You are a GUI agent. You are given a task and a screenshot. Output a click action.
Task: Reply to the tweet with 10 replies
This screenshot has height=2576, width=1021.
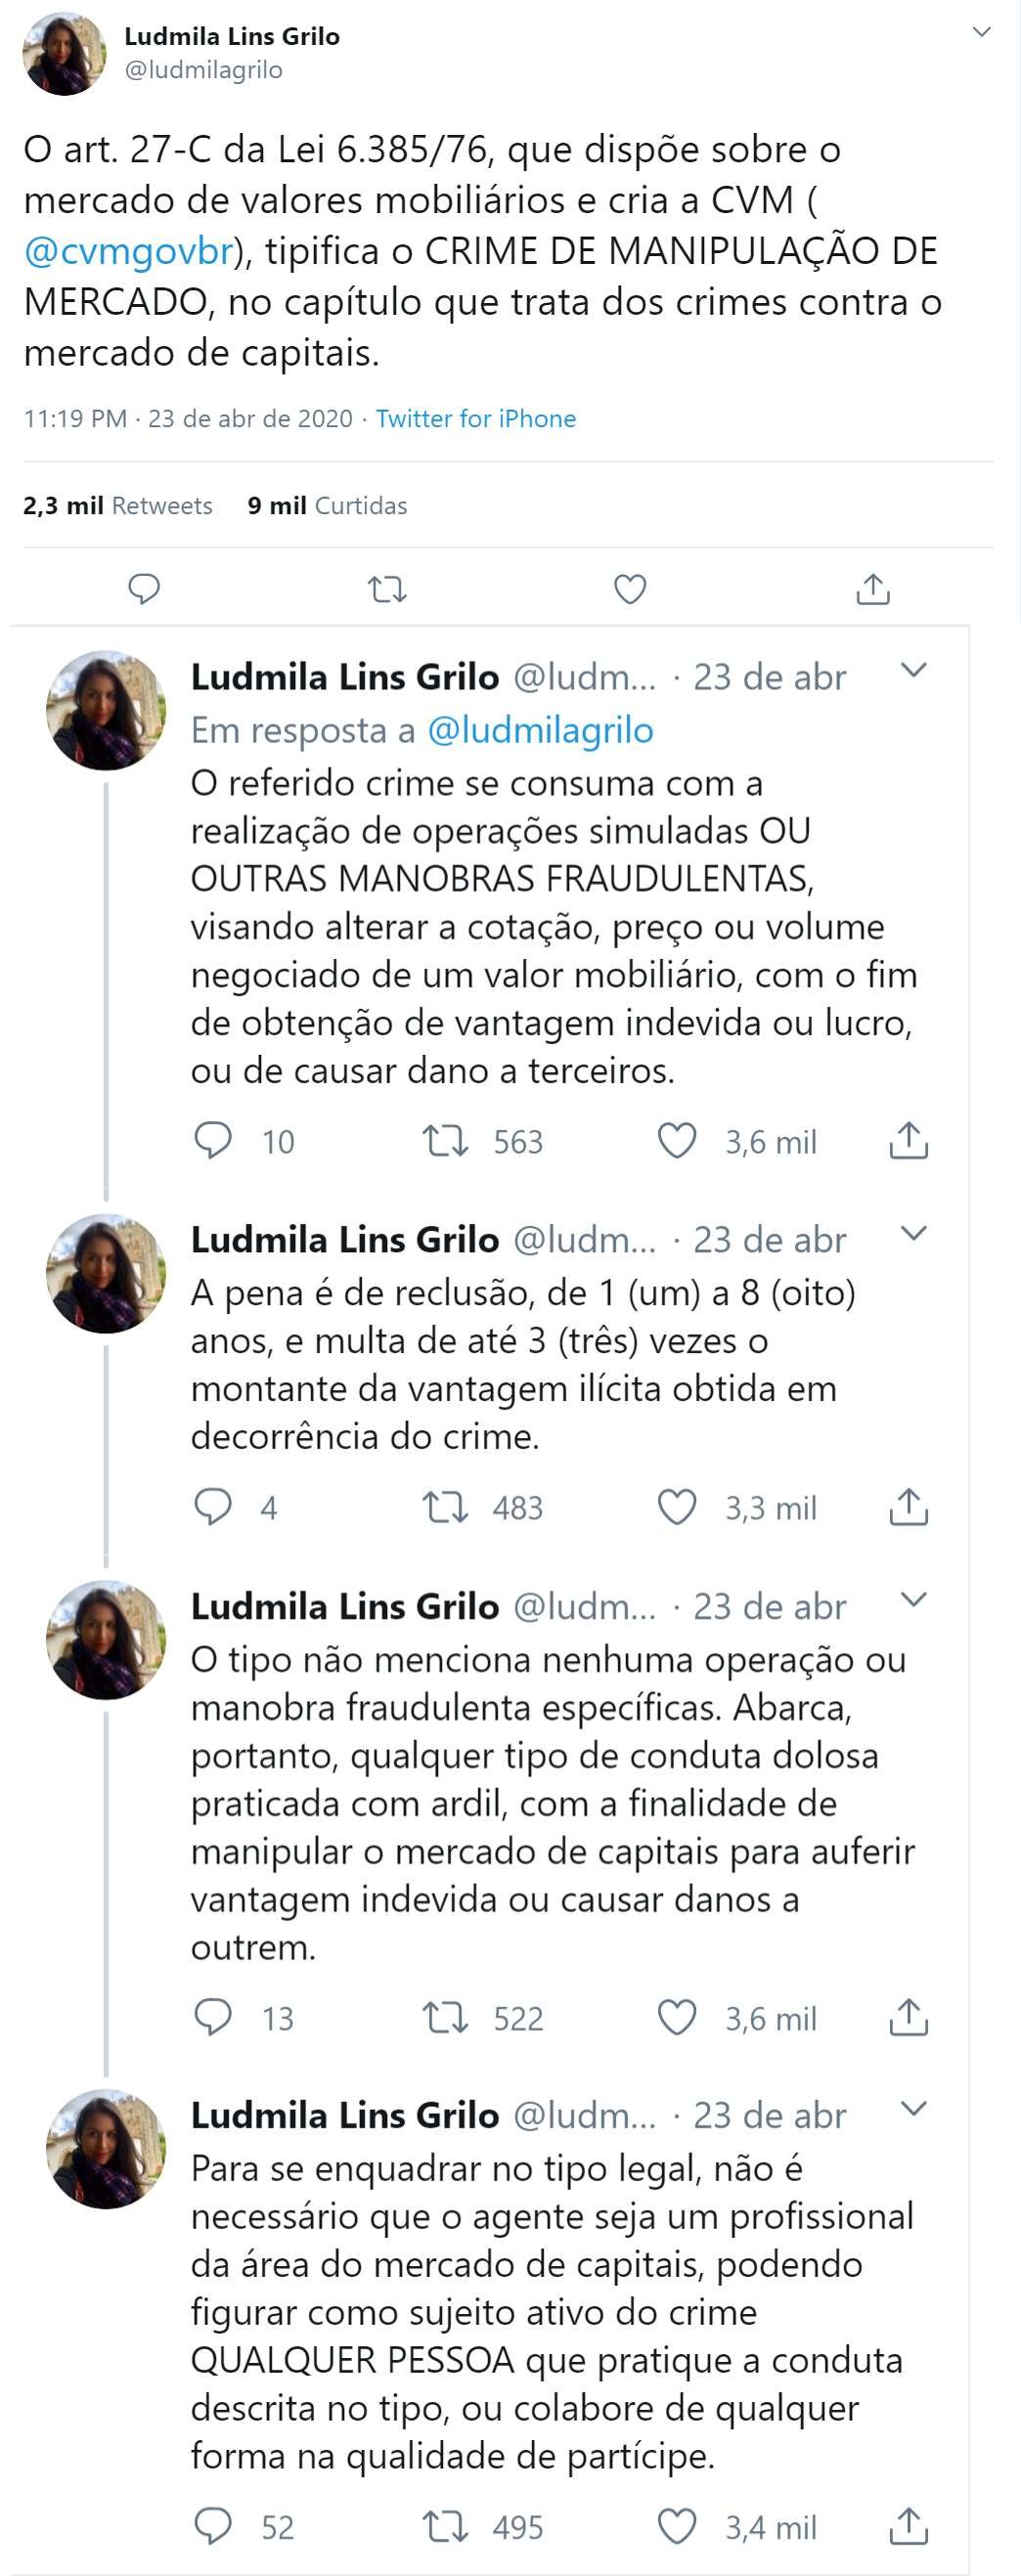212,1140
